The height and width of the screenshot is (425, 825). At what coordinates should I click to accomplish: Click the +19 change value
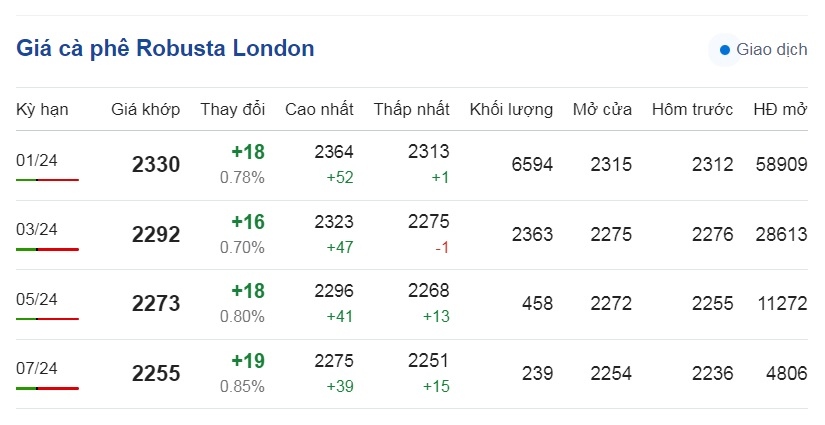(248, 361)
